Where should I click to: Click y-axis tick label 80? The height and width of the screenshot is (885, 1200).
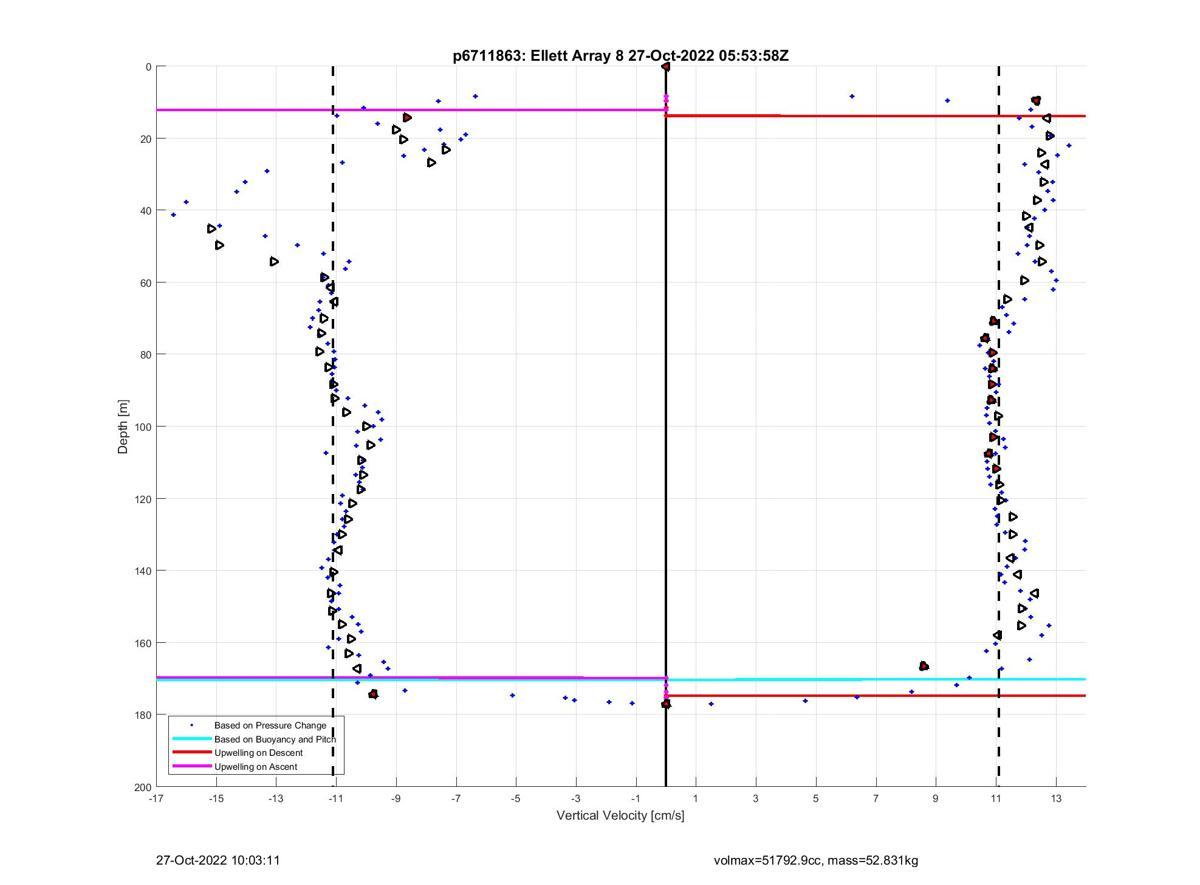tap(145, 355)
